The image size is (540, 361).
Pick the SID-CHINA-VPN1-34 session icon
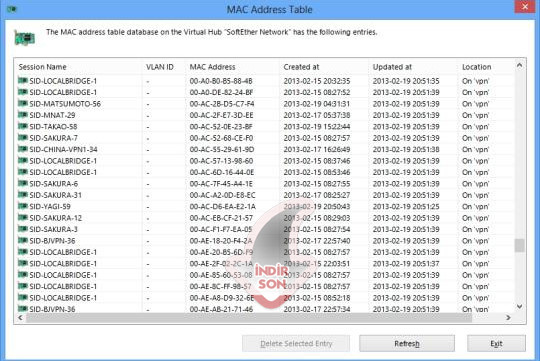pyautogui.click(x=23, y=149)
